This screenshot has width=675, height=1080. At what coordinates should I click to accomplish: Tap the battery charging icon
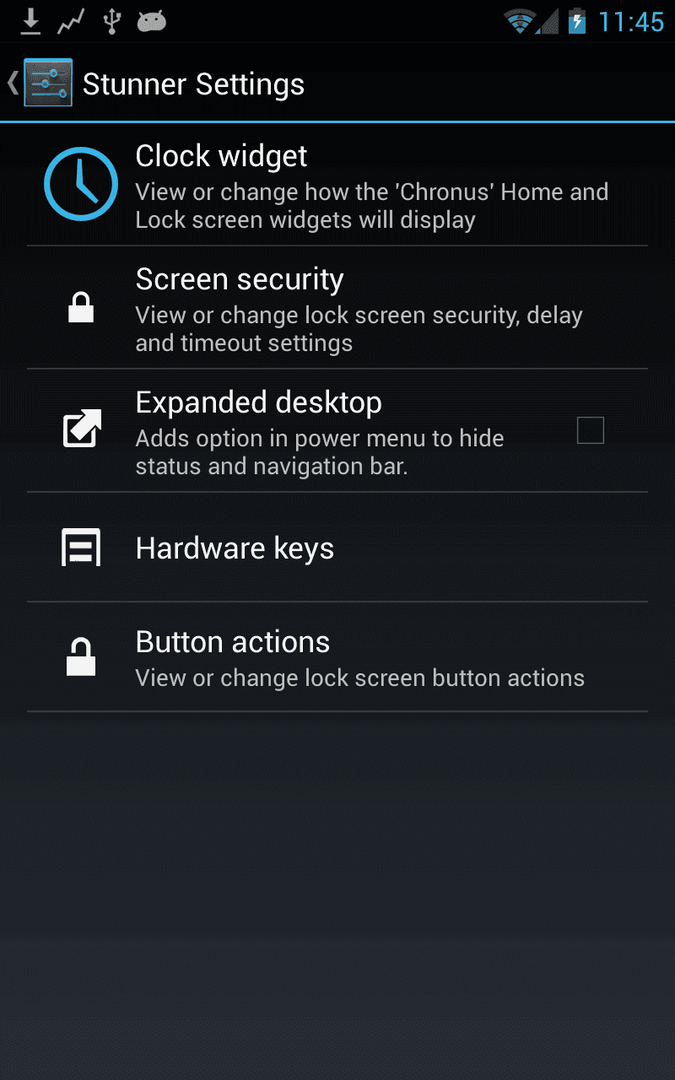pos(577,21)
